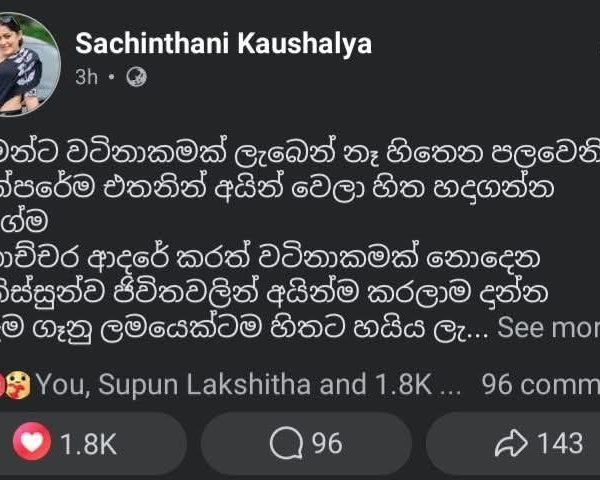Open the post via the 3h timestamp
This screenshot has height=480, width=600.
(86, 77)
